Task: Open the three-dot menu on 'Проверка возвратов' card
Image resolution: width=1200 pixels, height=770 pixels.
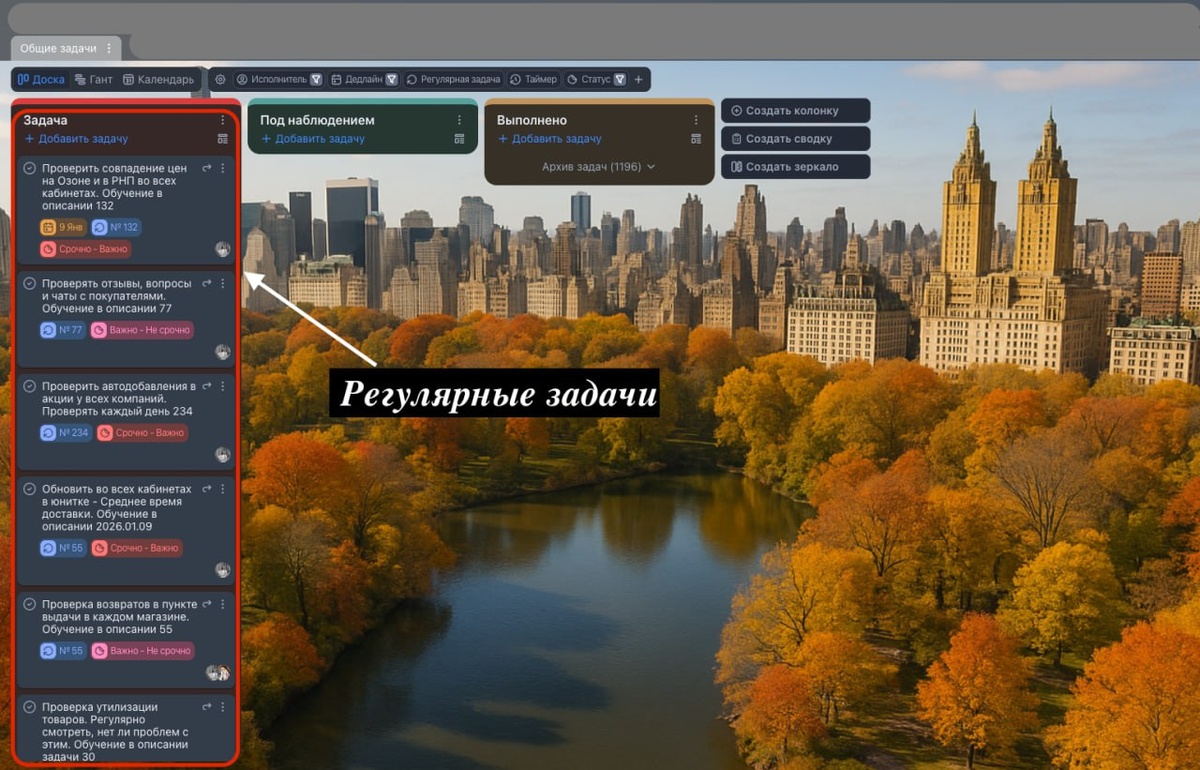Action: click(x=222, y=605)
